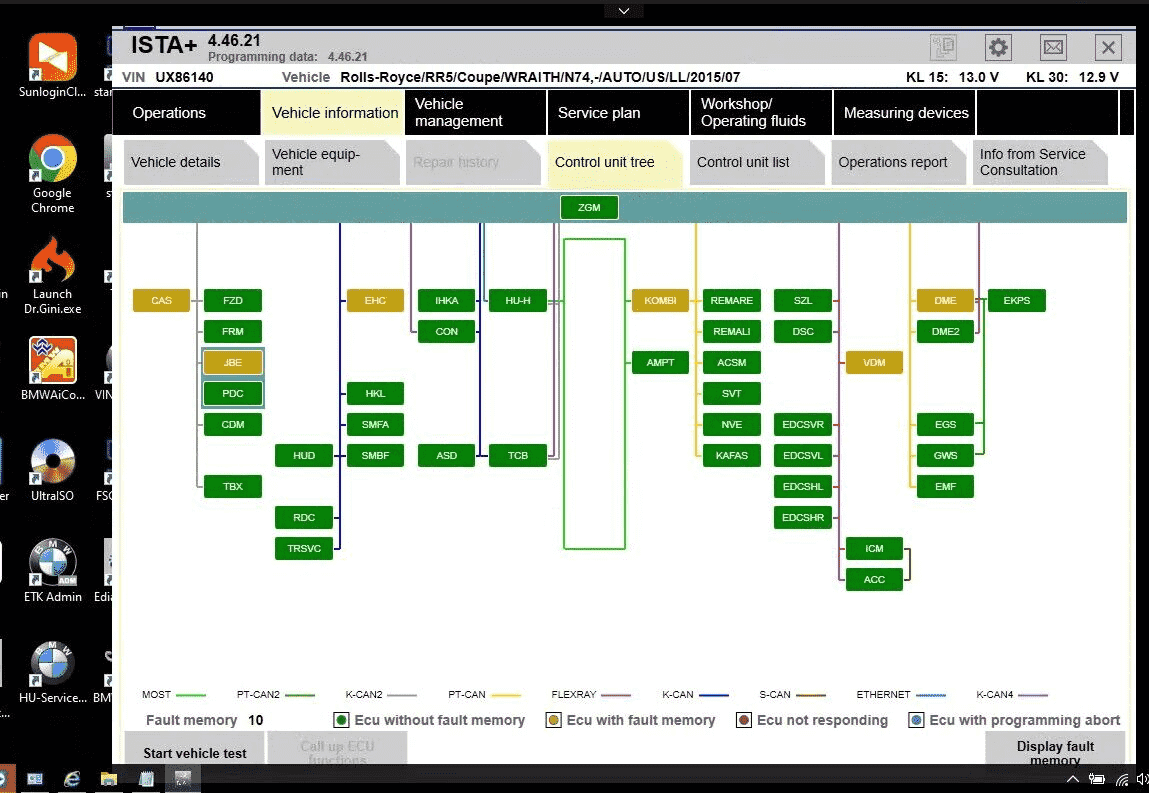The width and height of the screenshot is (1149, 793).
Task: Select the DSC control unit
Action: 803,331
